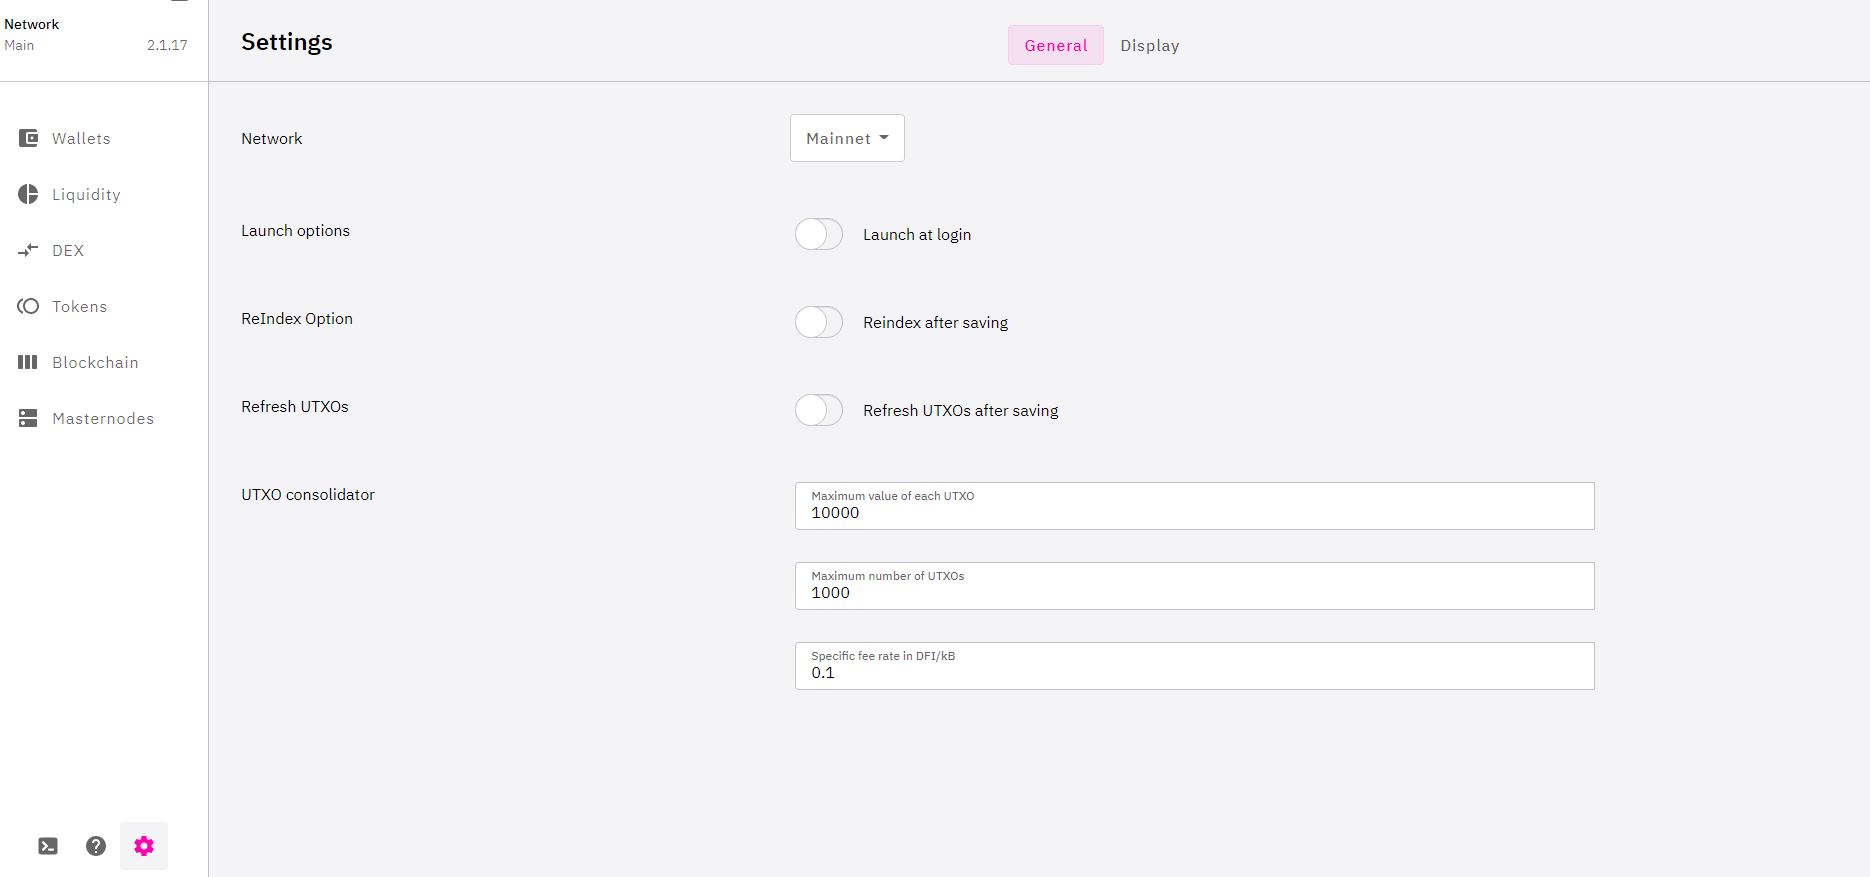
Task: Expand the Mainnet network dropdown
Action: pyautogui.click(x=847, y=138)
